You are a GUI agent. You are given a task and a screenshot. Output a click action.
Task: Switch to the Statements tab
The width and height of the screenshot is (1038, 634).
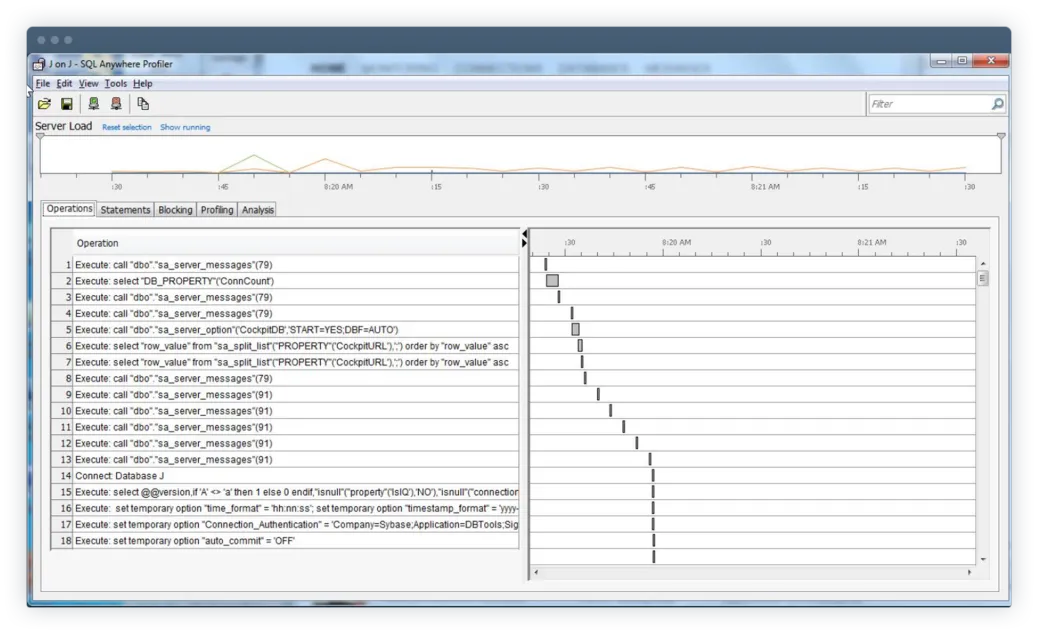pos(125,210)
